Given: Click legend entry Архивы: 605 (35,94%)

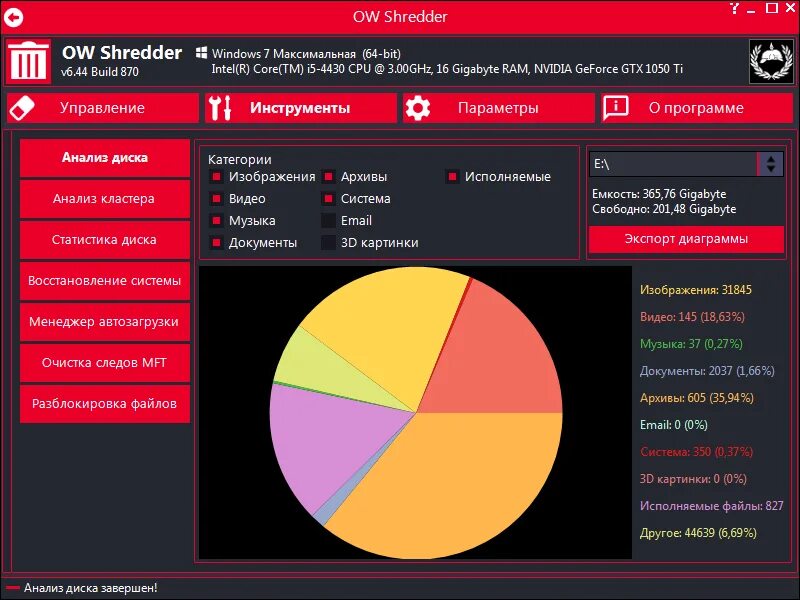Looking at the screenshot, I should pos(696,398).
